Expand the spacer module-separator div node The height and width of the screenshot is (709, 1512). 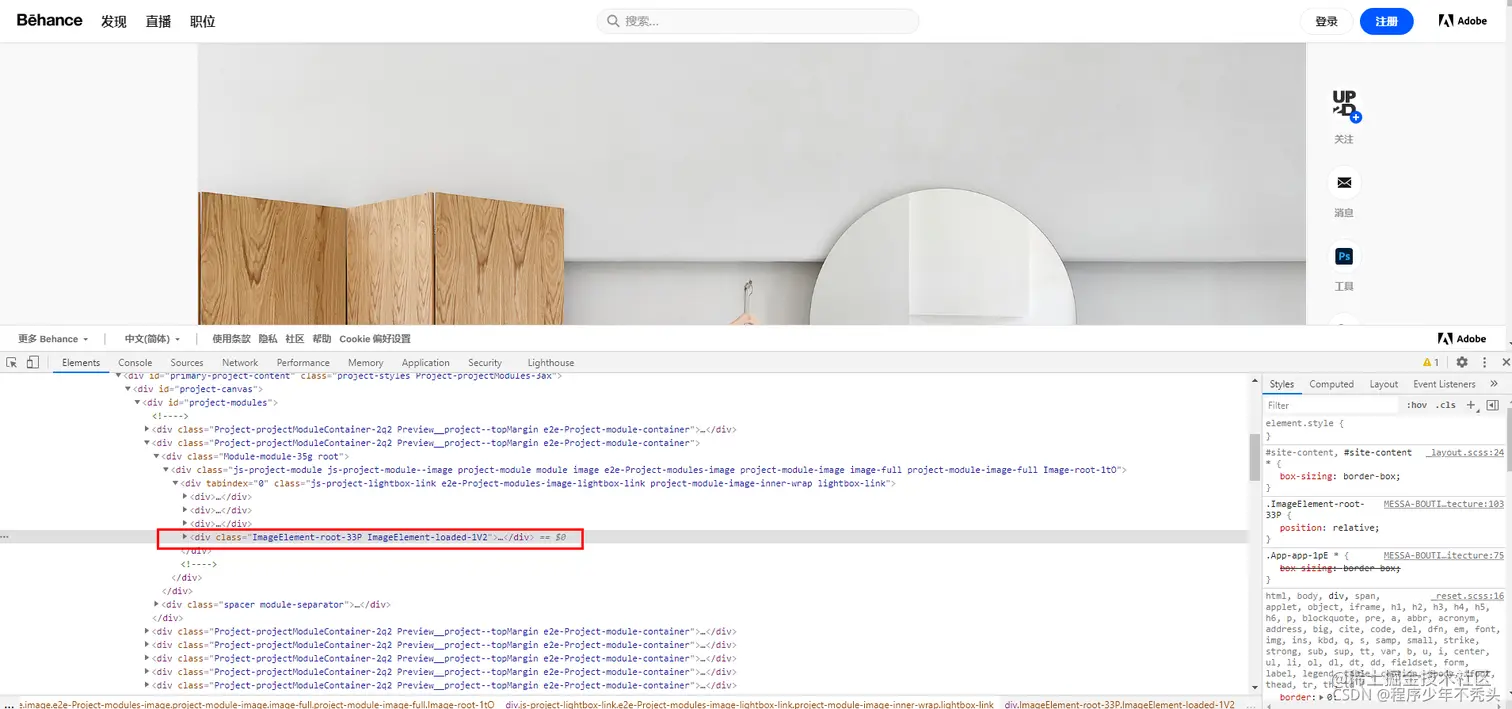point(157,604)
